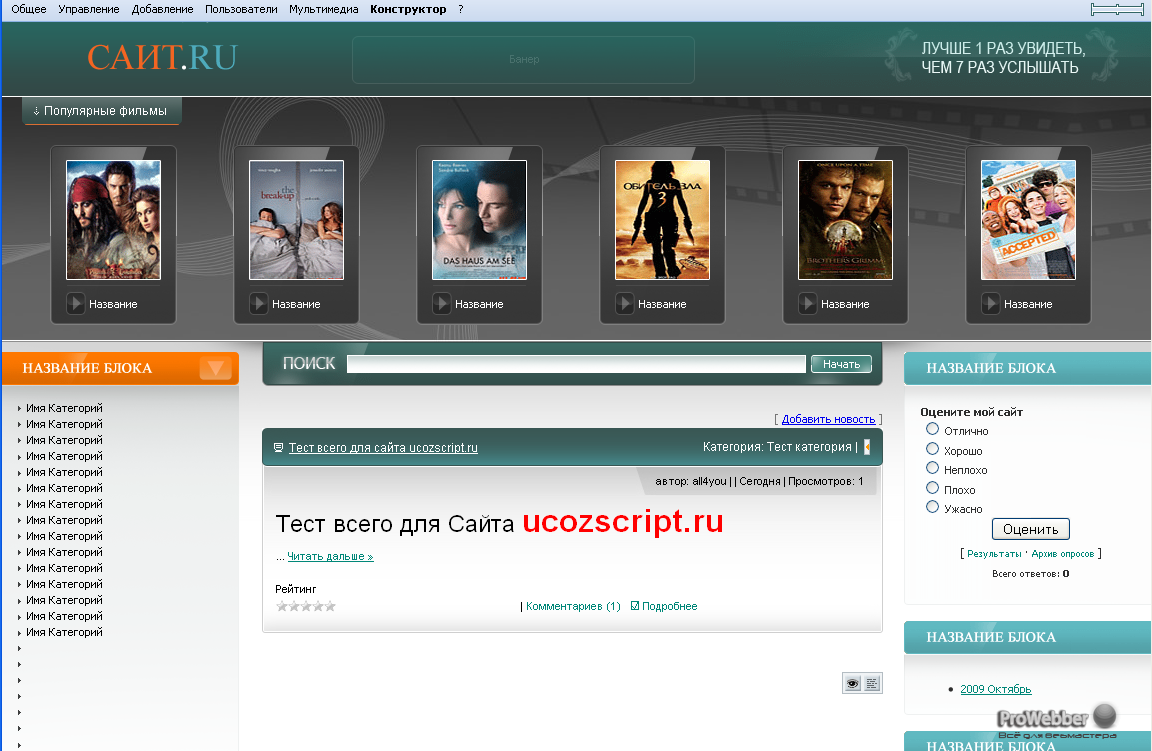
Task: Click into the ПОИСК search field
Action: pos(576,364)
